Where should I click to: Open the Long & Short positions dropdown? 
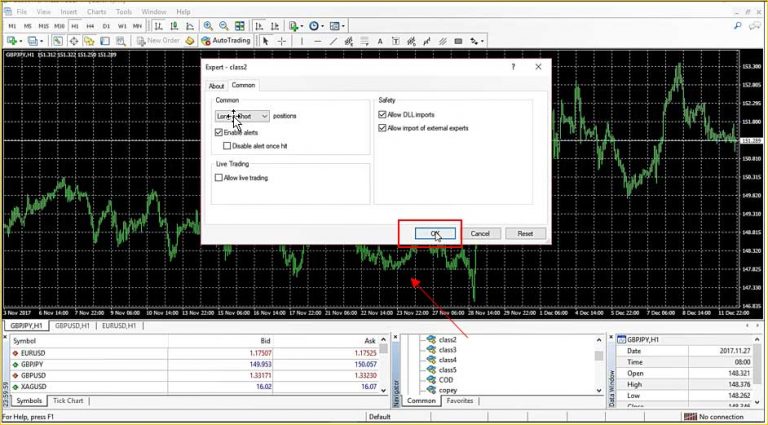point(242,116)
